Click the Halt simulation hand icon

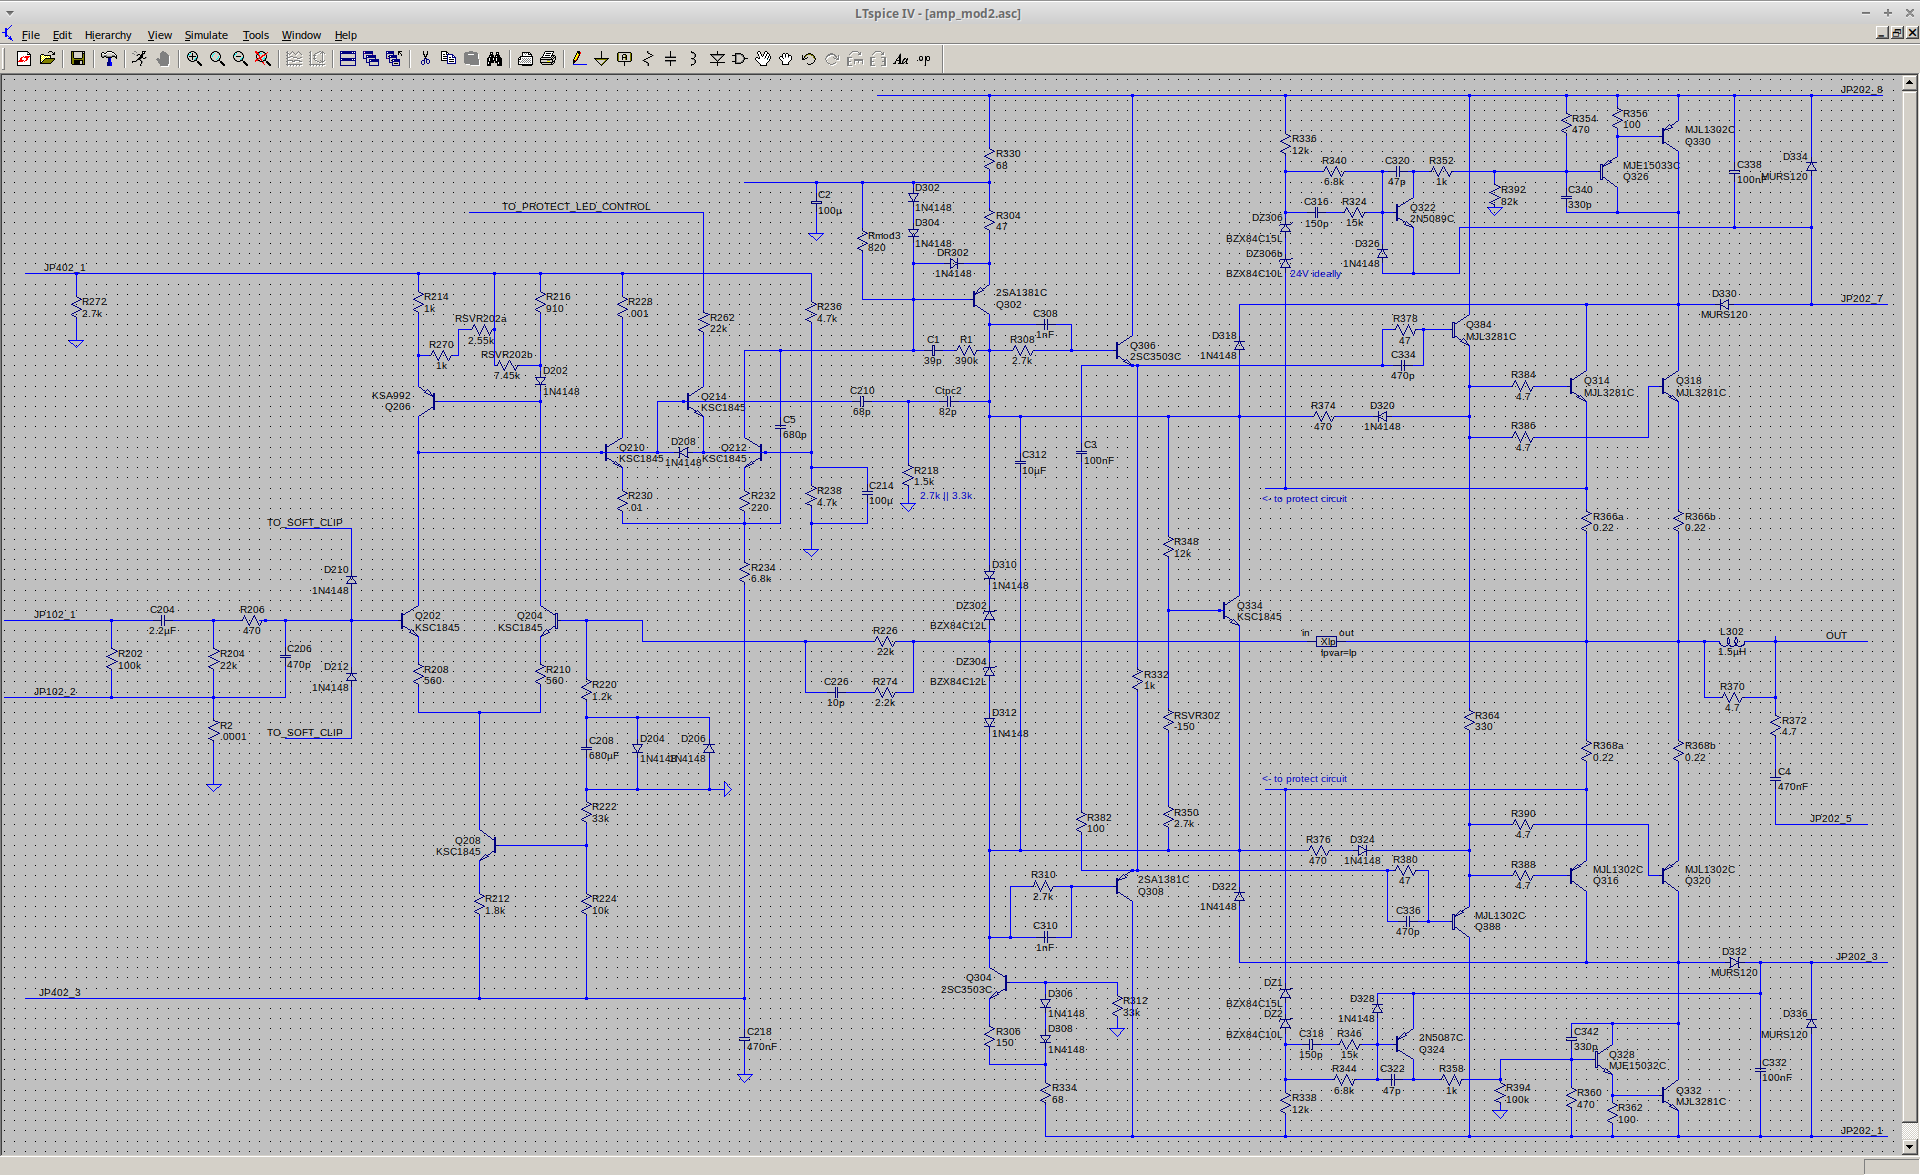click(x=162, y=59)
